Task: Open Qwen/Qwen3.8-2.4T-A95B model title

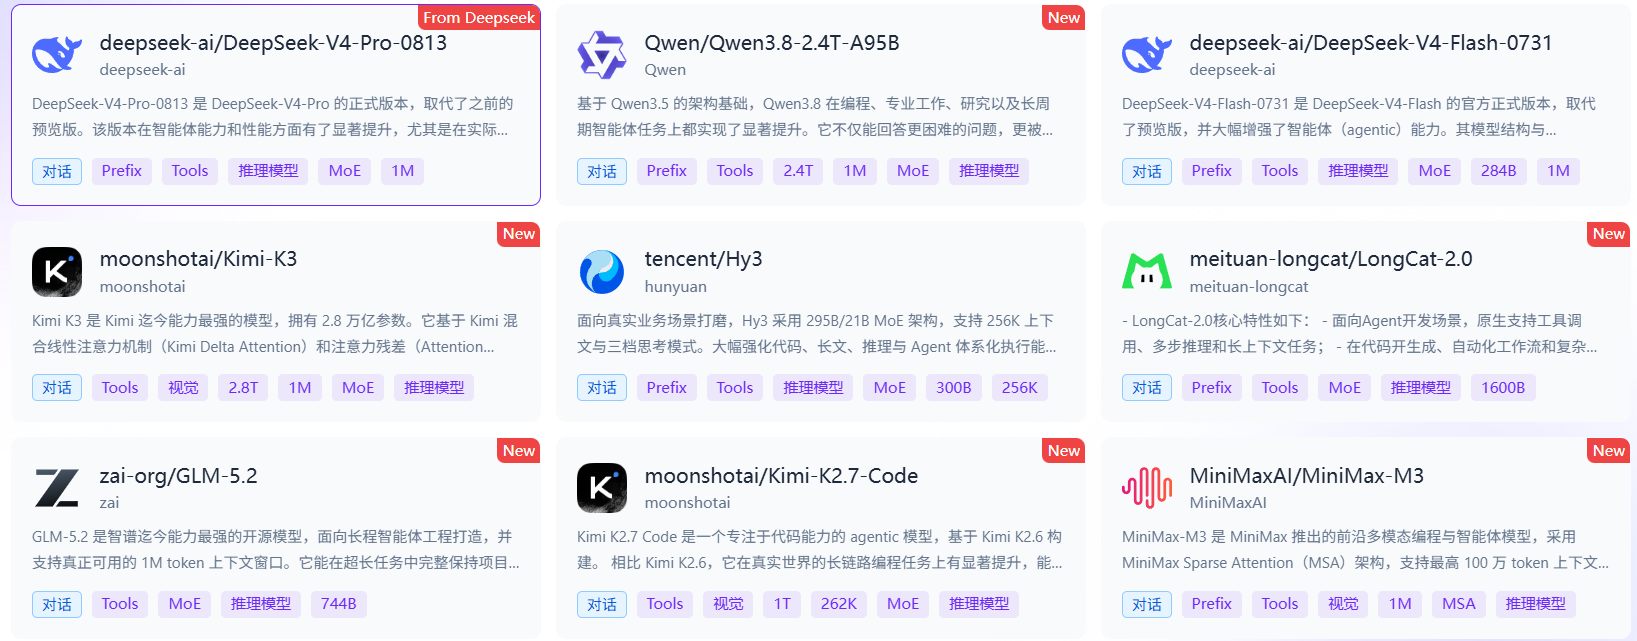Action: coord(772,43)
